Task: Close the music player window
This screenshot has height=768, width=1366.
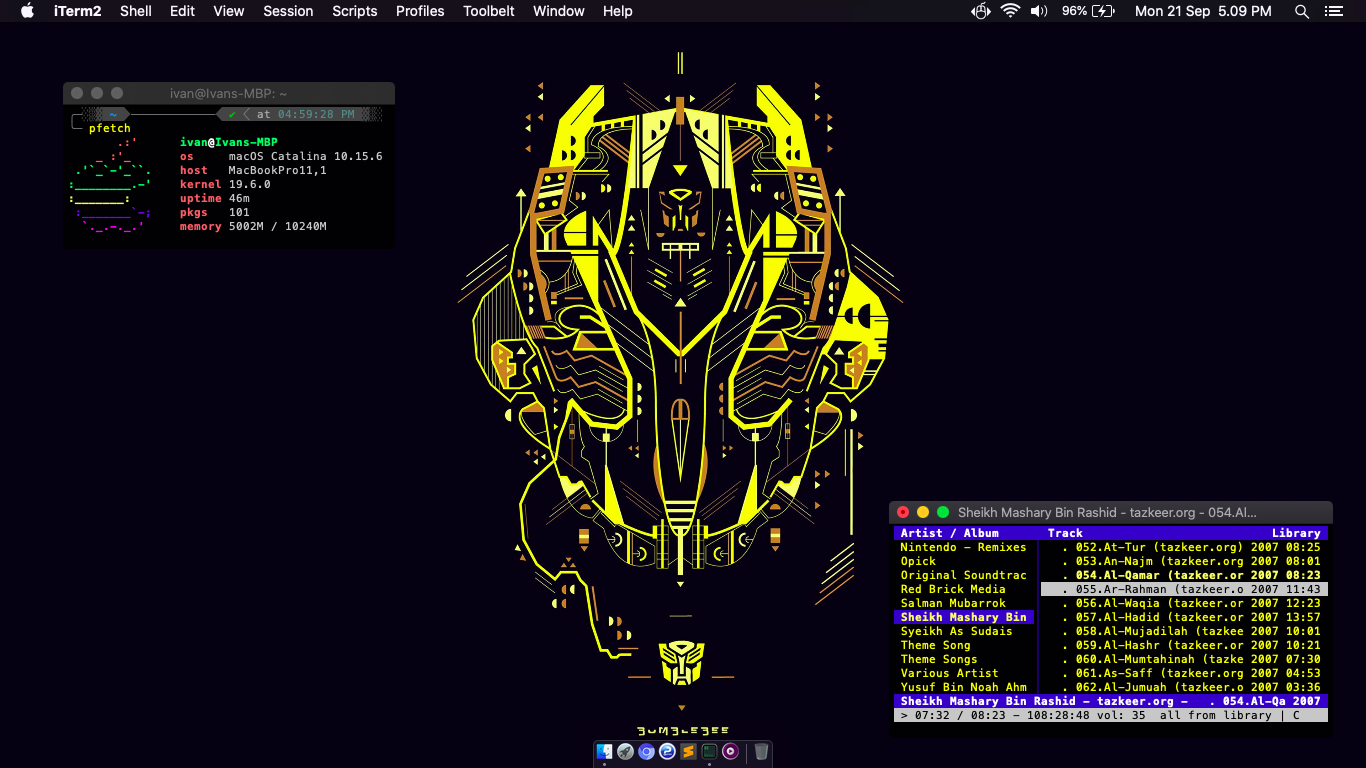Action: coord(903,512)
